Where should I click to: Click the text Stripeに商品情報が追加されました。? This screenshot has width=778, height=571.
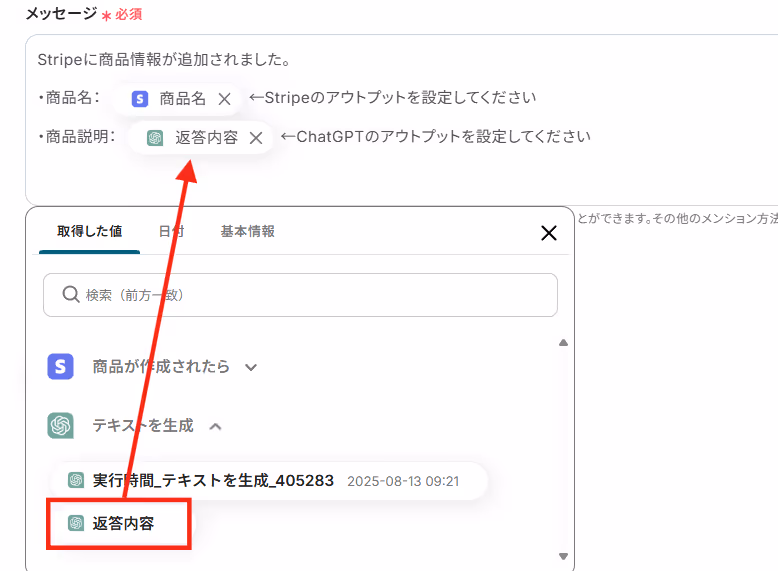tap(164, 60)
